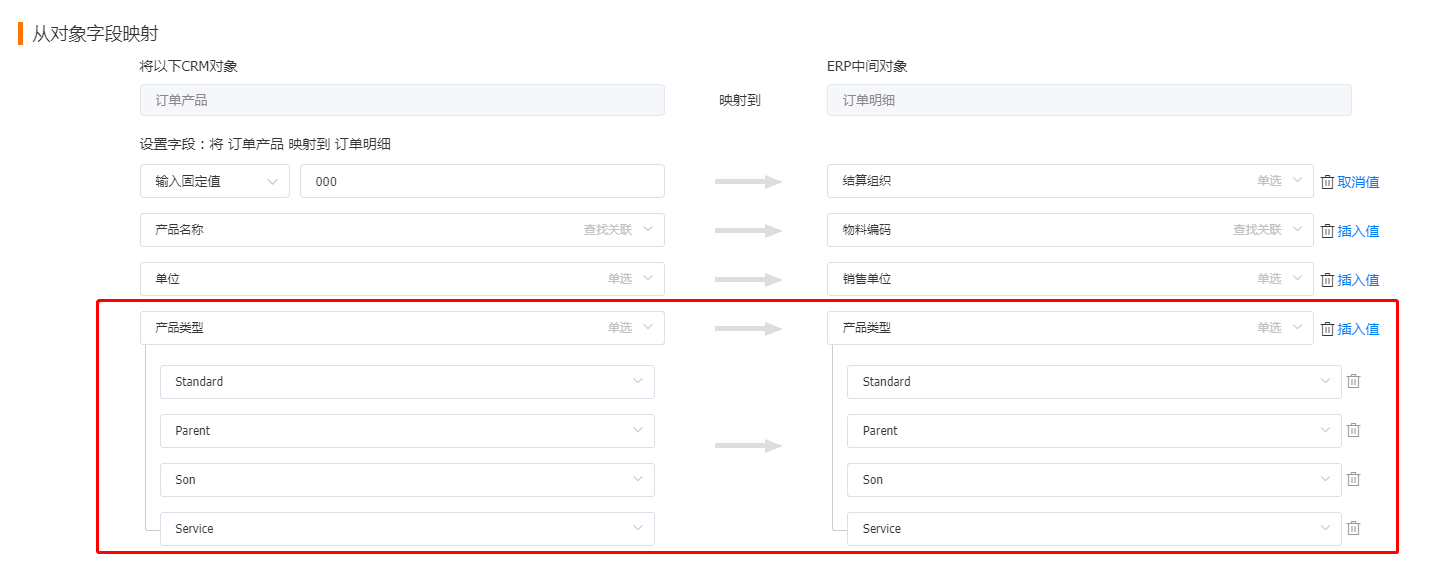The width and height of the screenshot is (1437, 572).
Task: Click 取消值 link for 结算组织
Action: tap(1359, 182)
